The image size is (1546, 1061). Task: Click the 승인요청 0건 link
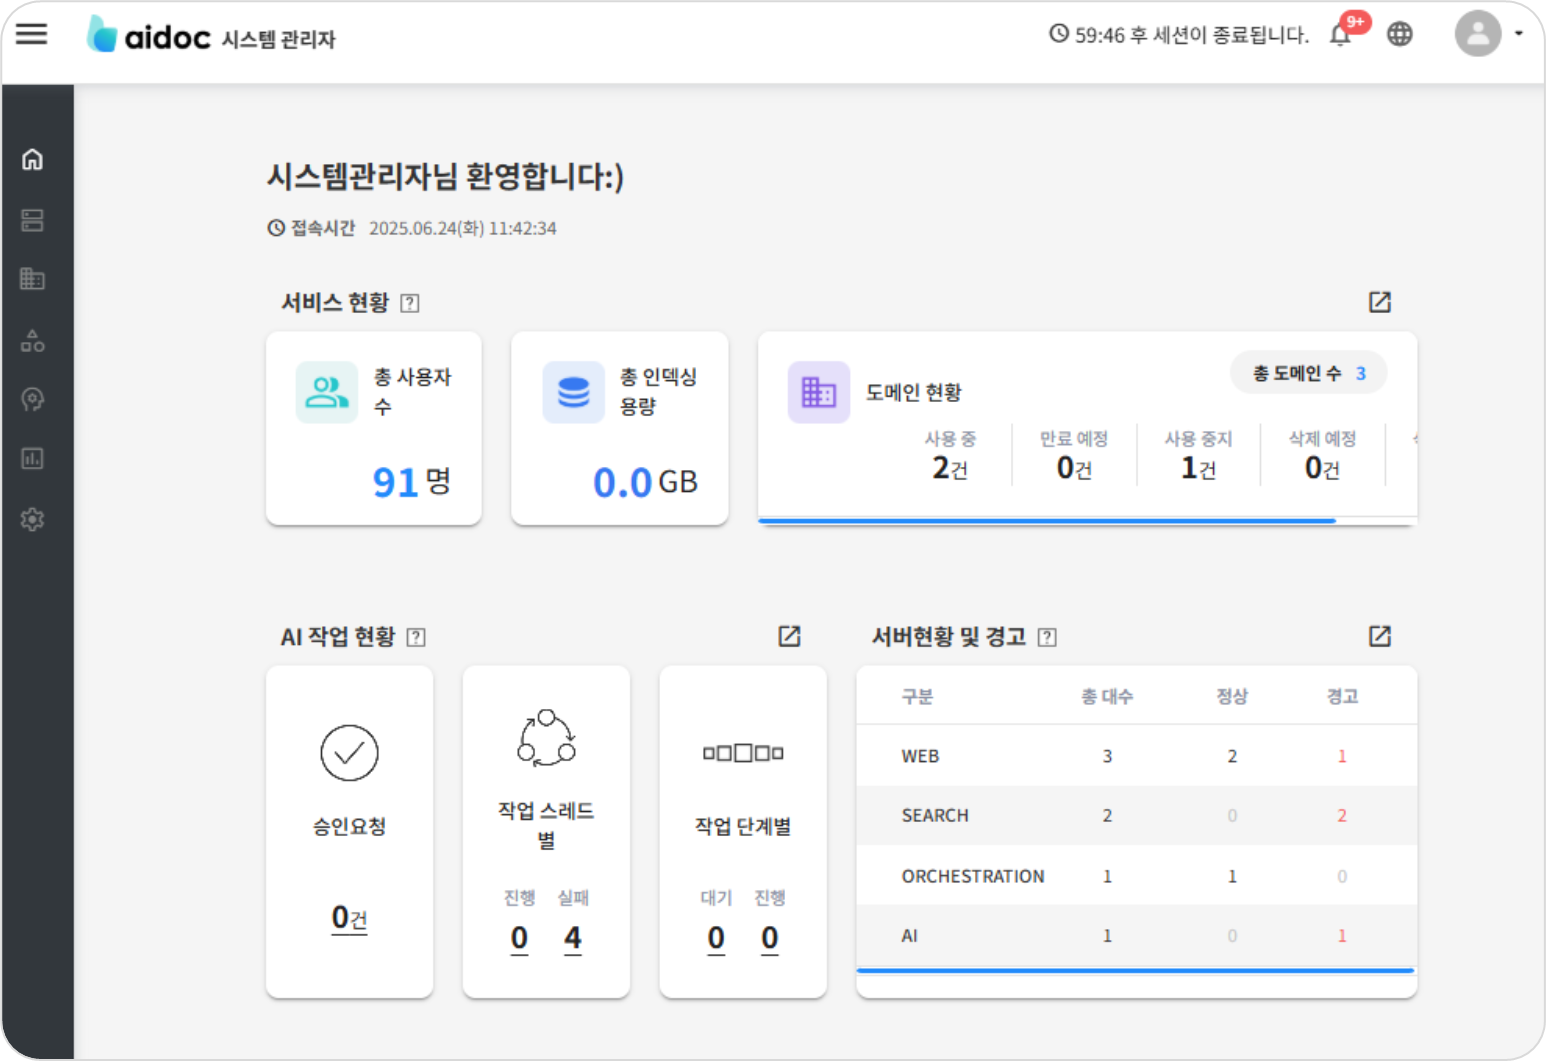tap(349, 918)
